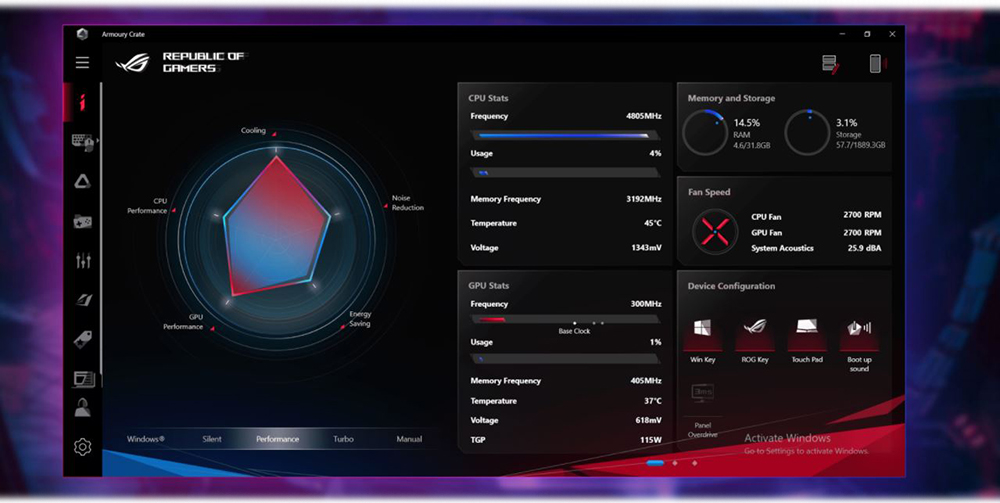Go to the second dashboard page dot
This screenshot has width=1000, height=503.
click(675, 463)
